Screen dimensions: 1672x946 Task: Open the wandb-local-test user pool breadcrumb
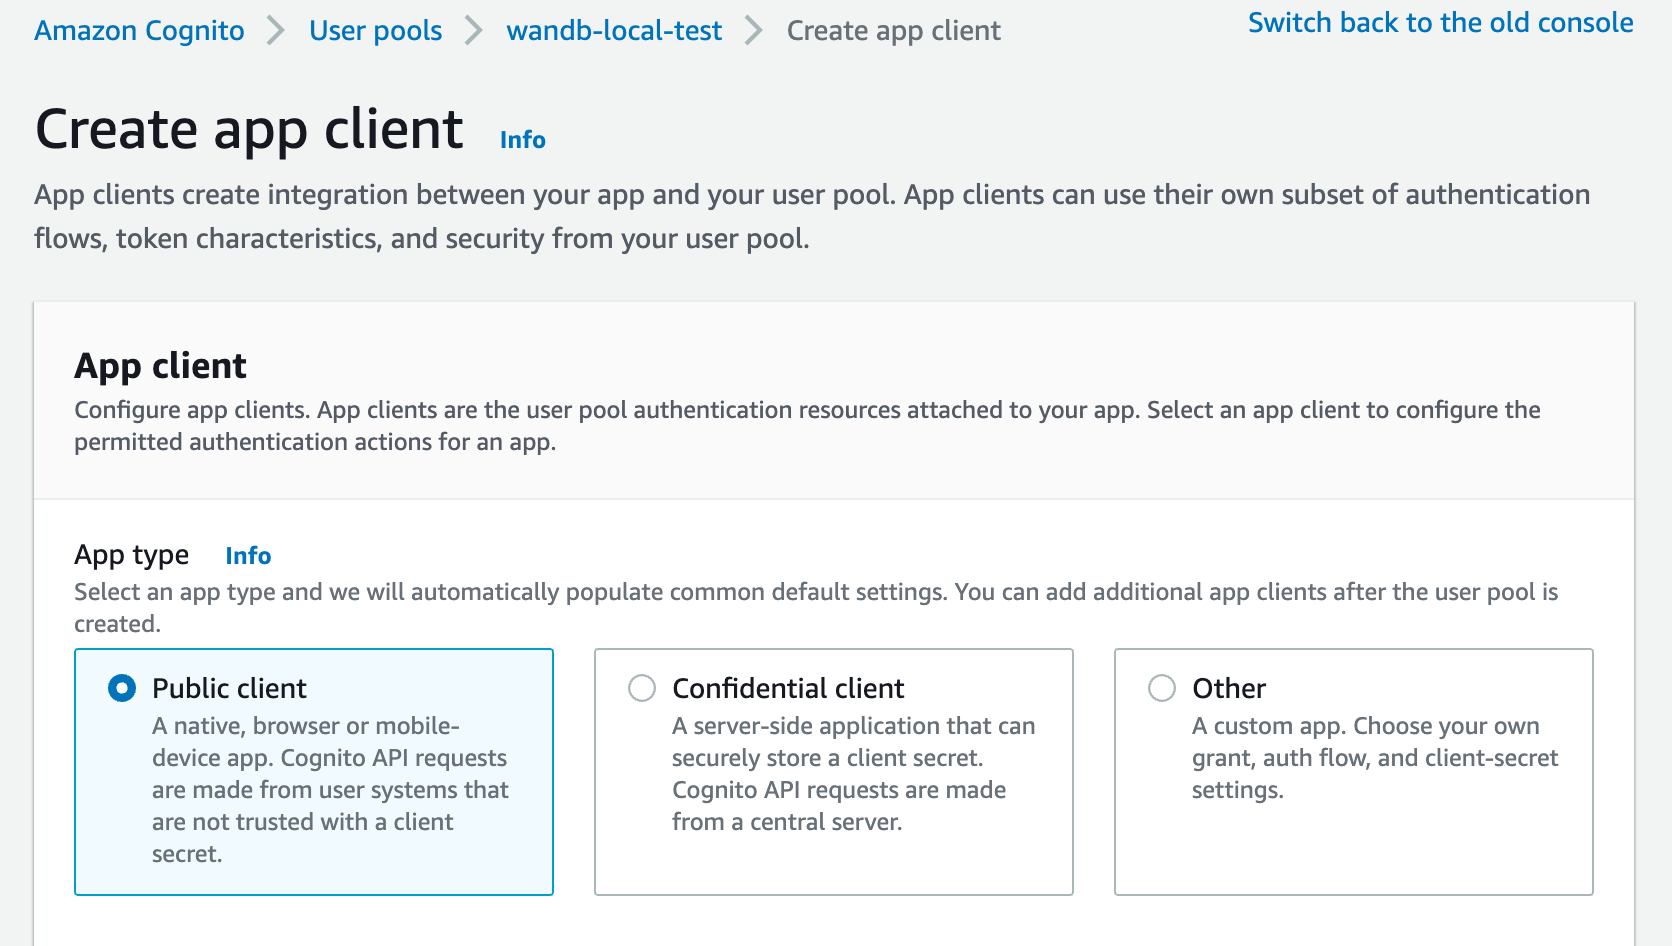pyautogui.click(x=615, y=30)
